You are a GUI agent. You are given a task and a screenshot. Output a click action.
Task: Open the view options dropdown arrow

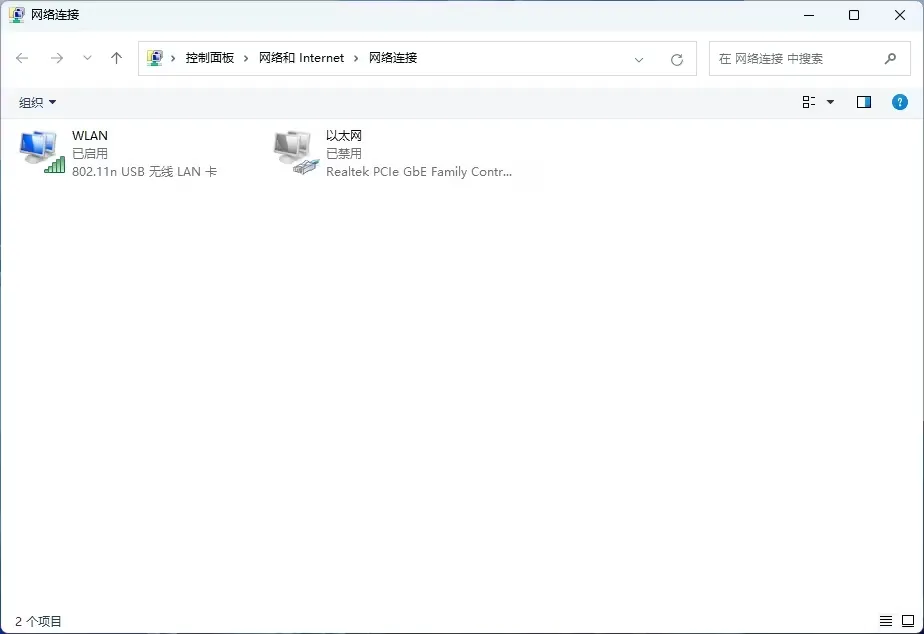(x=829, y=101)
